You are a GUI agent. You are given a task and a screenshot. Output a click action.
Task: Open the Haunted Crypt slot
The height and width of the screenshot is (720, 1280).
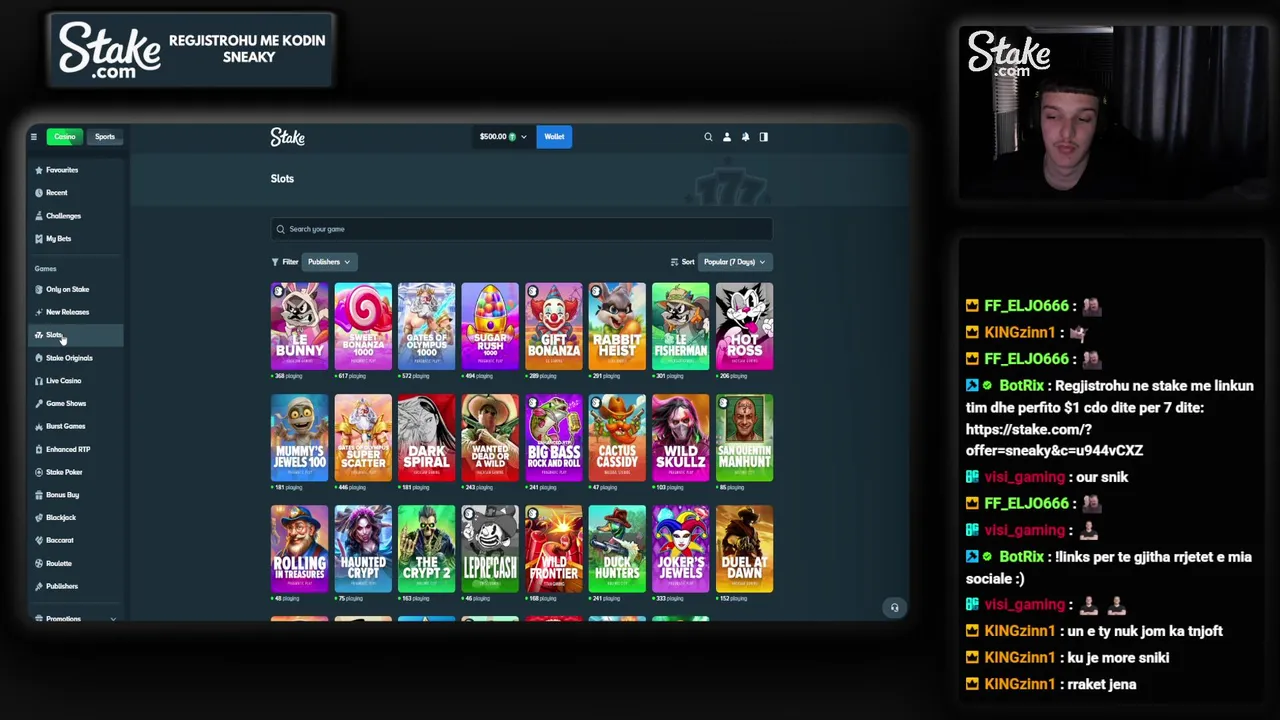(x=363, y=549)
